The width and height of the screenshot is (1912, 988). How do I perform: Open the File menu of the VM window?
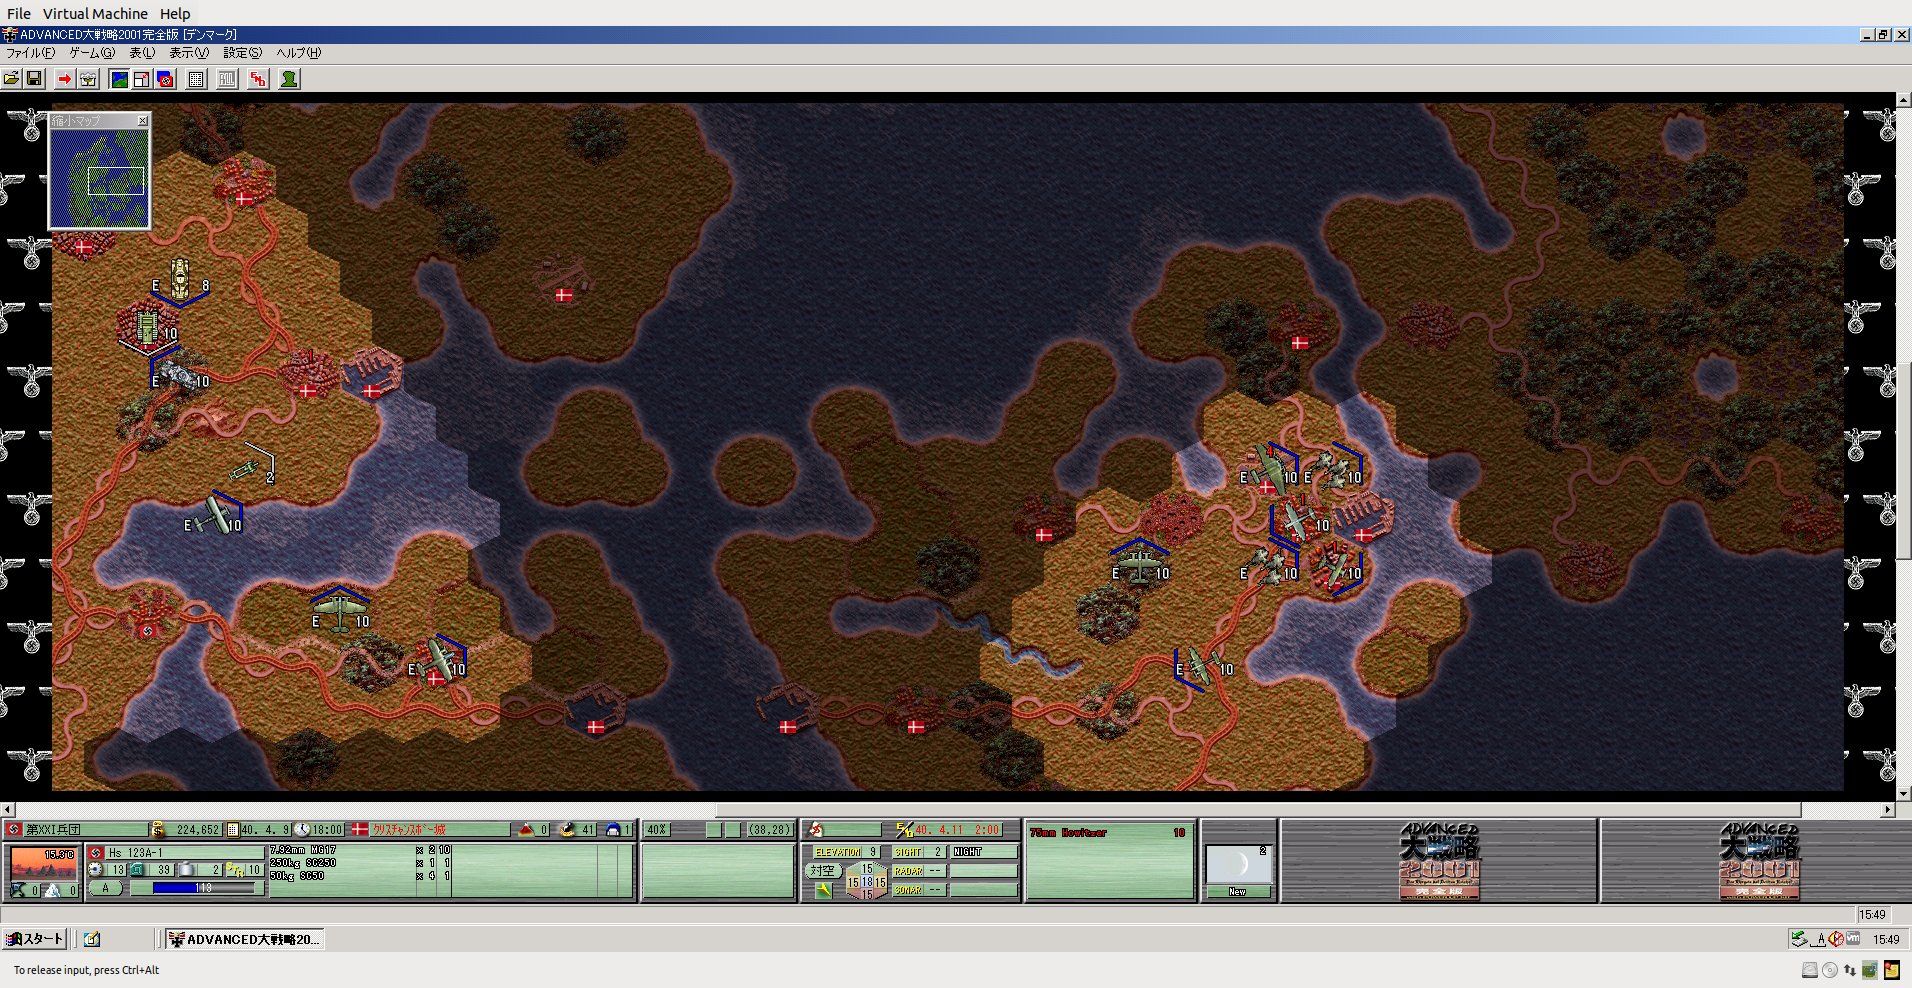coord(19,14)
